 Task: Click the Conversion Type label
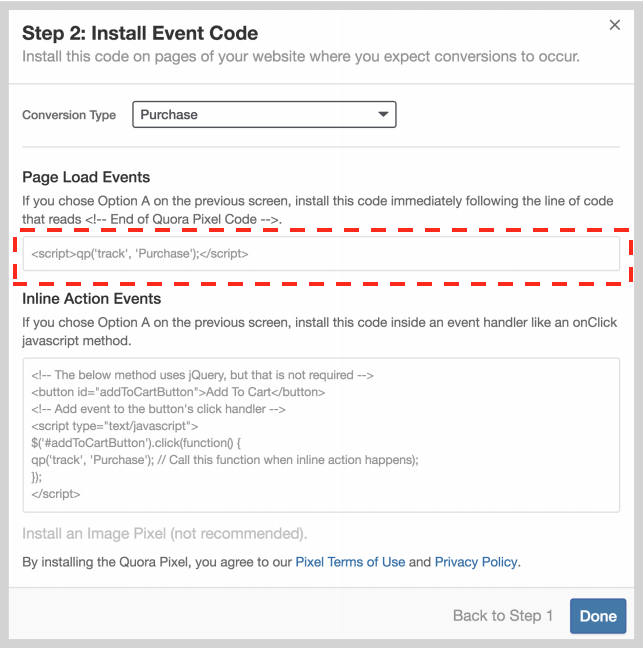[69, 115]
